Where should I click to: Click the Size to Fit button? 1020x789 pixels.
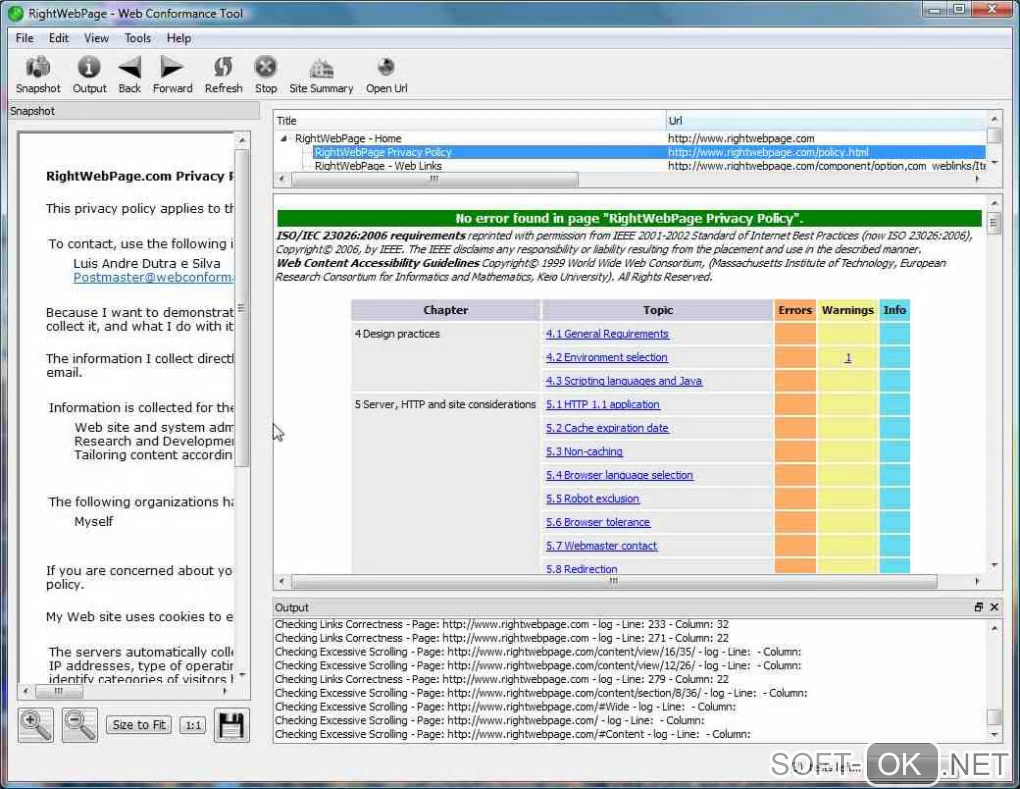point(140,725)
